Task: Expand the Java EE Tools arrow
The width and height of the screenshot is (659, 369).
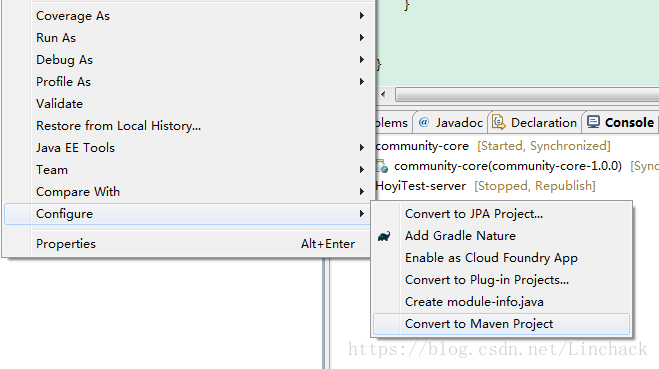Action: click(x=361, y=148)
